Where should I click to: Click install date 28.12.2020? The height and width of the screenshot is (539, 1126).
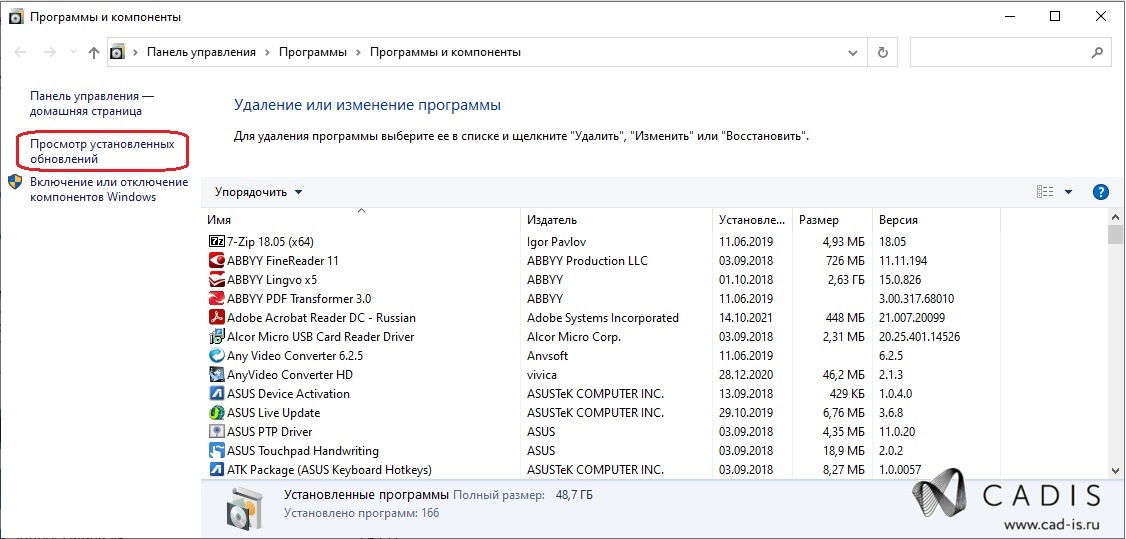click(746, 375)
